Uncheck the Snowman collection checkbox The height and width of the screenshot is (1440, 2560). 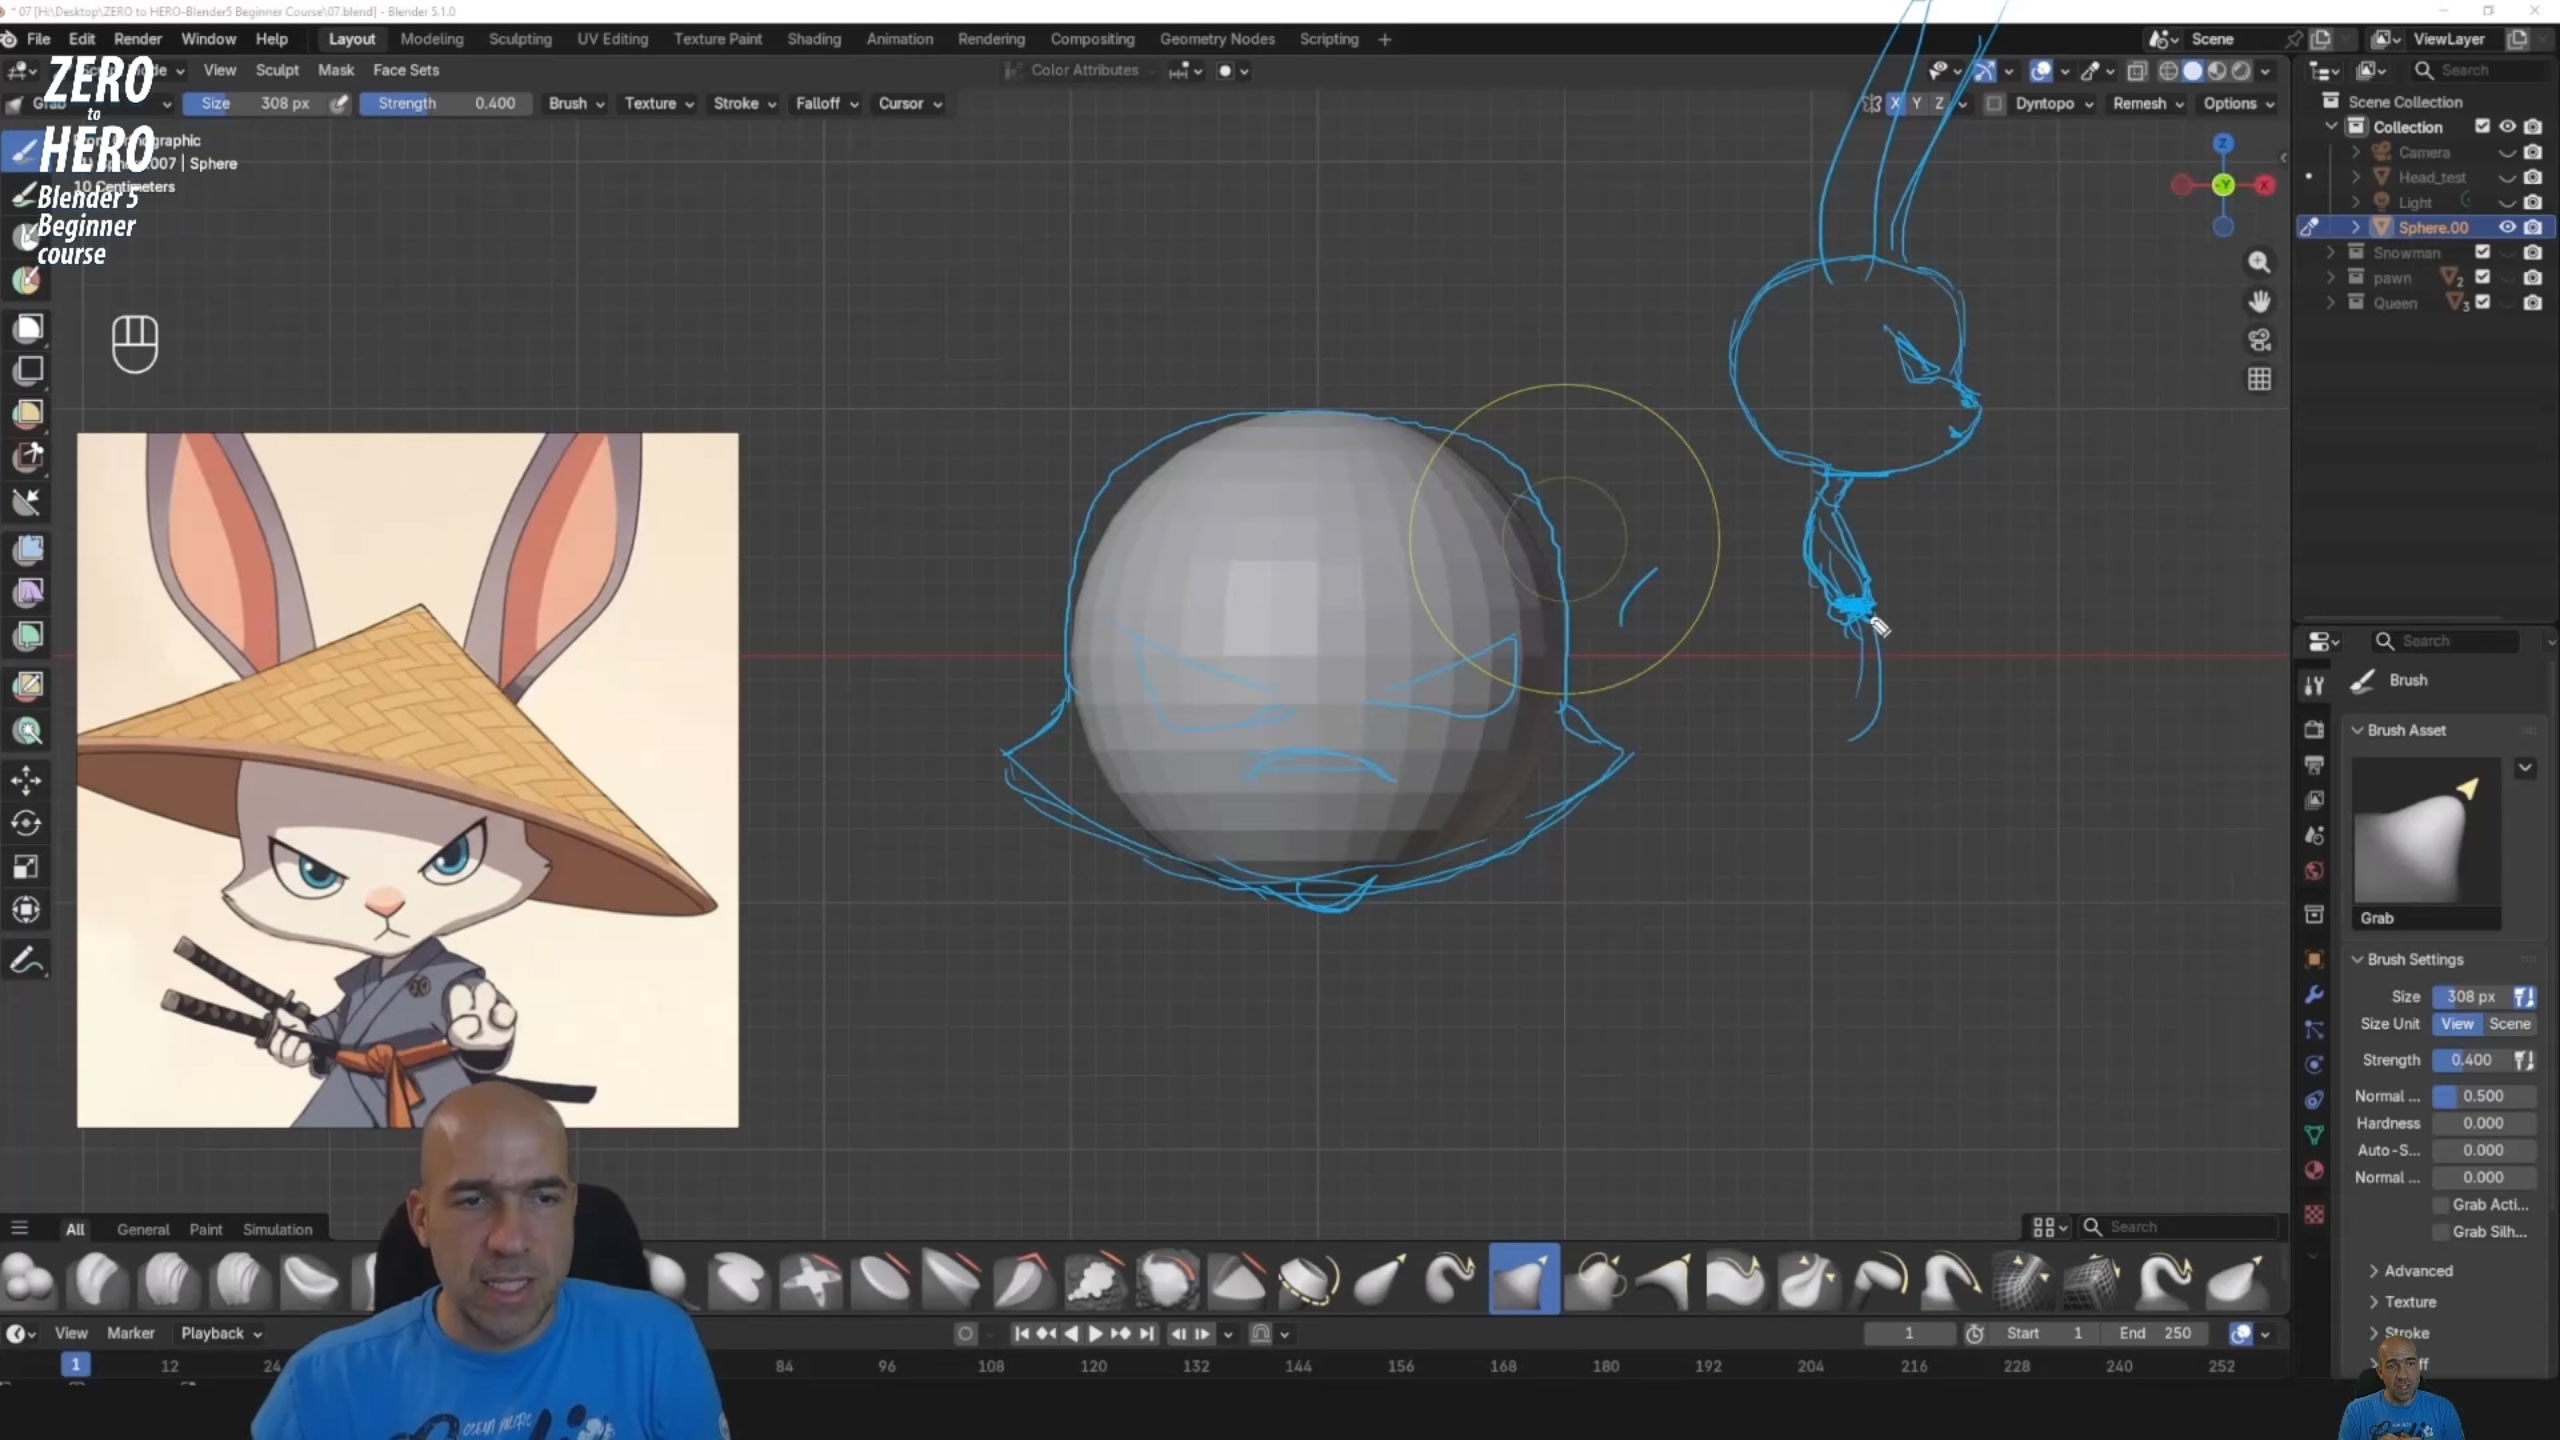(x=2482, y=252)
